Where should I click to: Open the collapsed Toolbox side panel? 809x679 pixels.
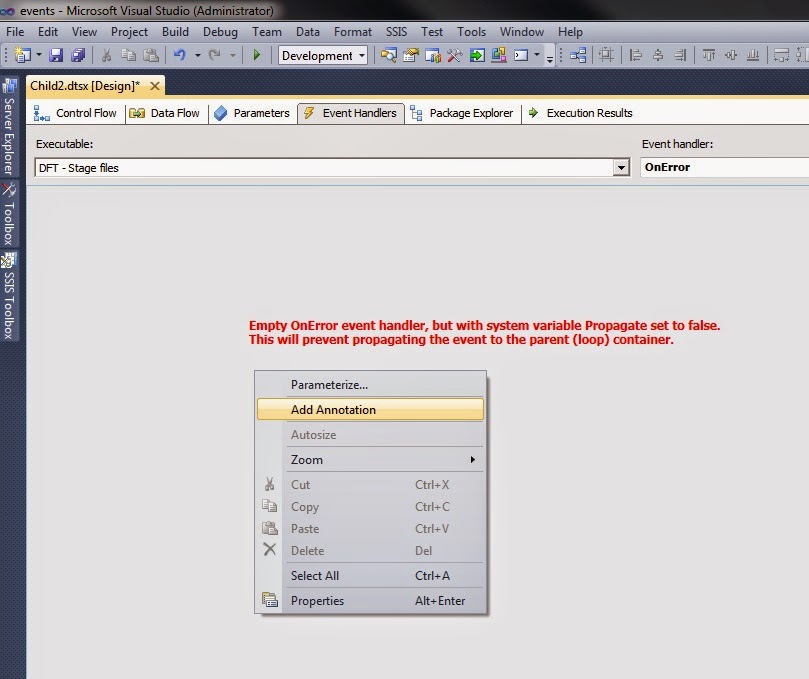pyautogui.click(x=9, y=214)
